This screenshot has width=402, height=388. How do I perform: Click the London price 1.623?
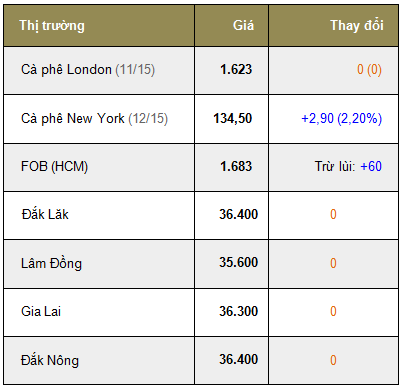pos(236,69)
